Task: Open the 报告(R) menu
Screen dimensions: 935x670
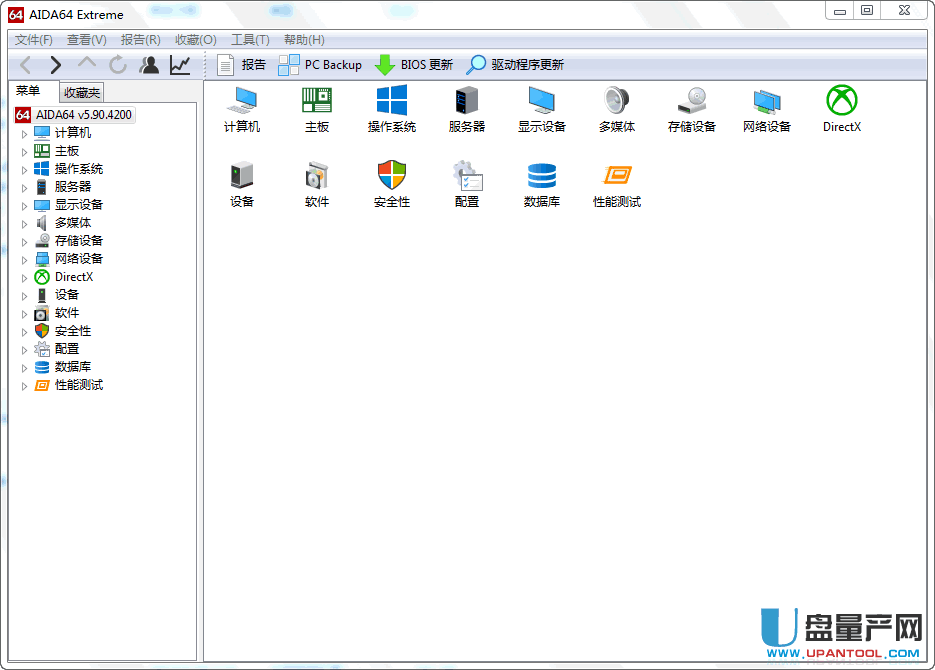Action: pyautogui.click(x=140, y=40)
